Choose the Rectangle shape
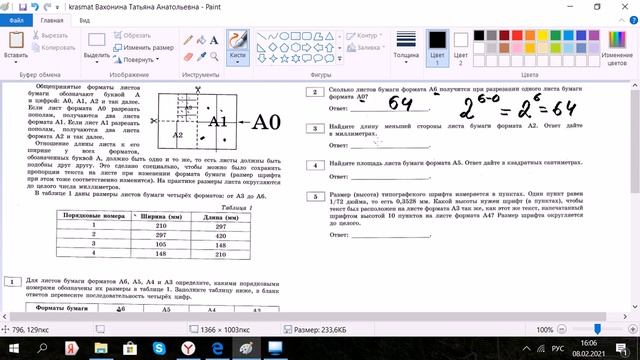640x360 pixels. (x=296, y=36)
